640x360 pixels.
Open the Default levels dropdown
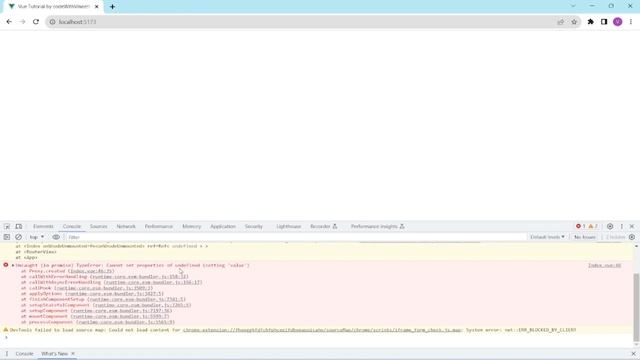pyautogui.click(x=547, y=237)
